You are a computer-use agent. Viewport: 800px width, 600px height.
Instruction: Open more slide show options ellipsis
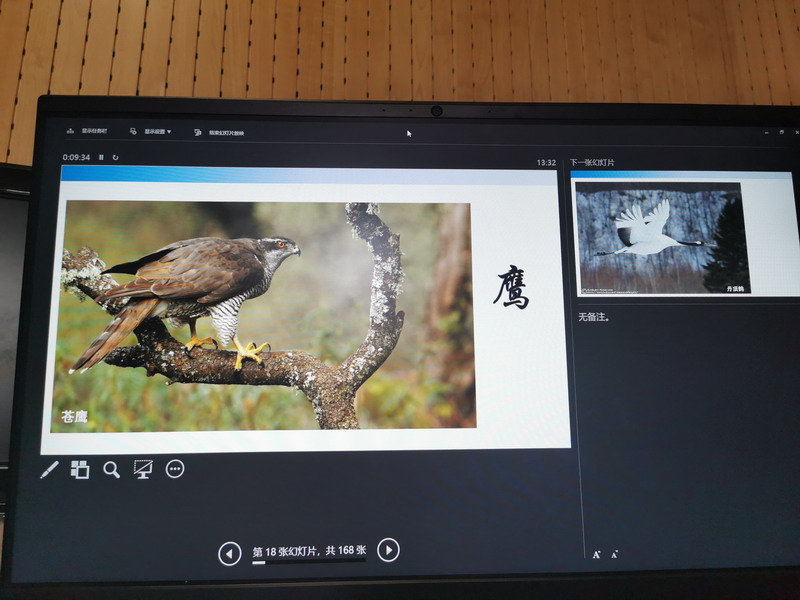coord(175,469)
